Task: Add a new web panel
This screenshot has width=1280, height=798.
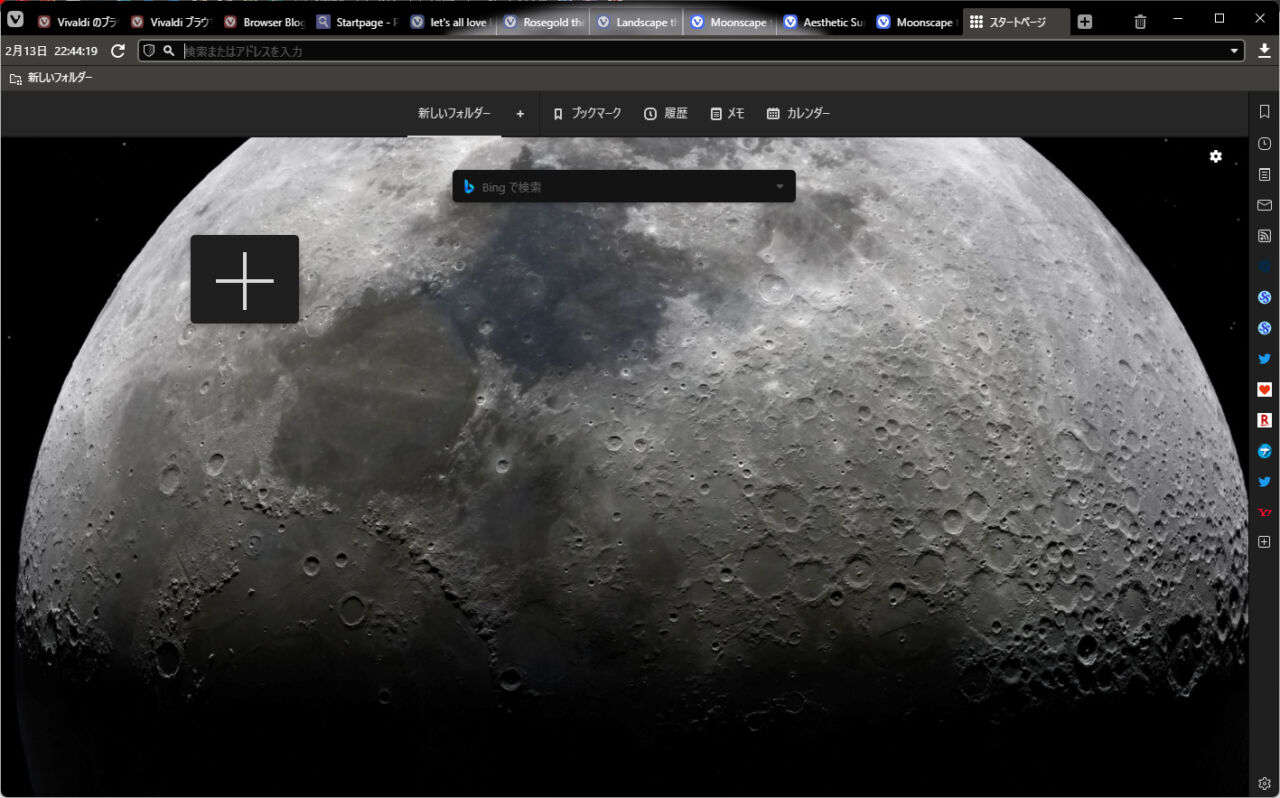Action: [1264, 542]
